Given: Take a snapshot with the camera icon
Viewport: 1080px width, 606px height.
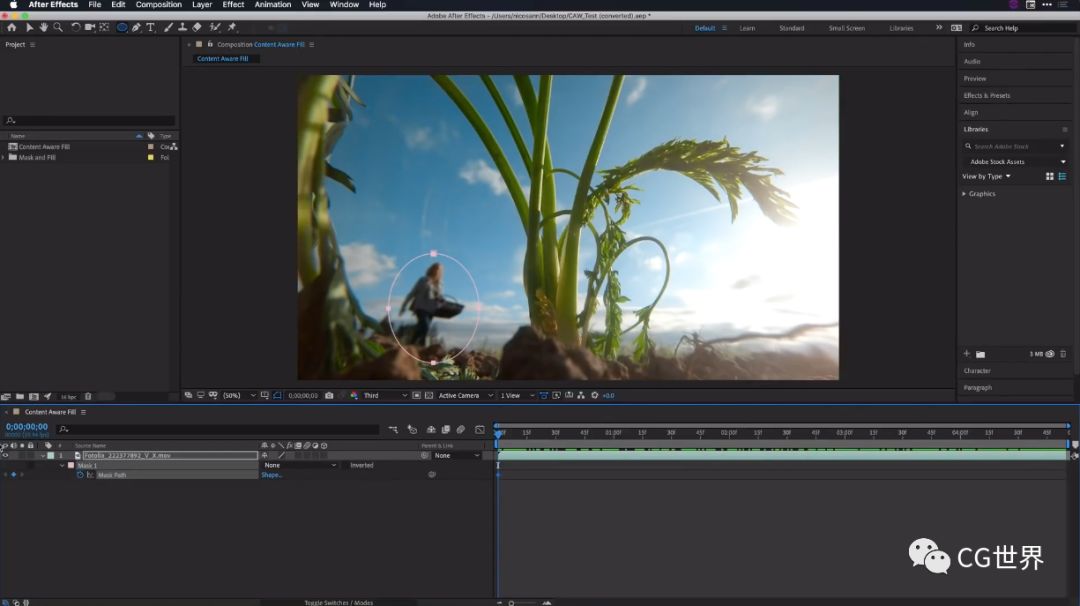Looking at the screenshot, I should pos(329,395).
